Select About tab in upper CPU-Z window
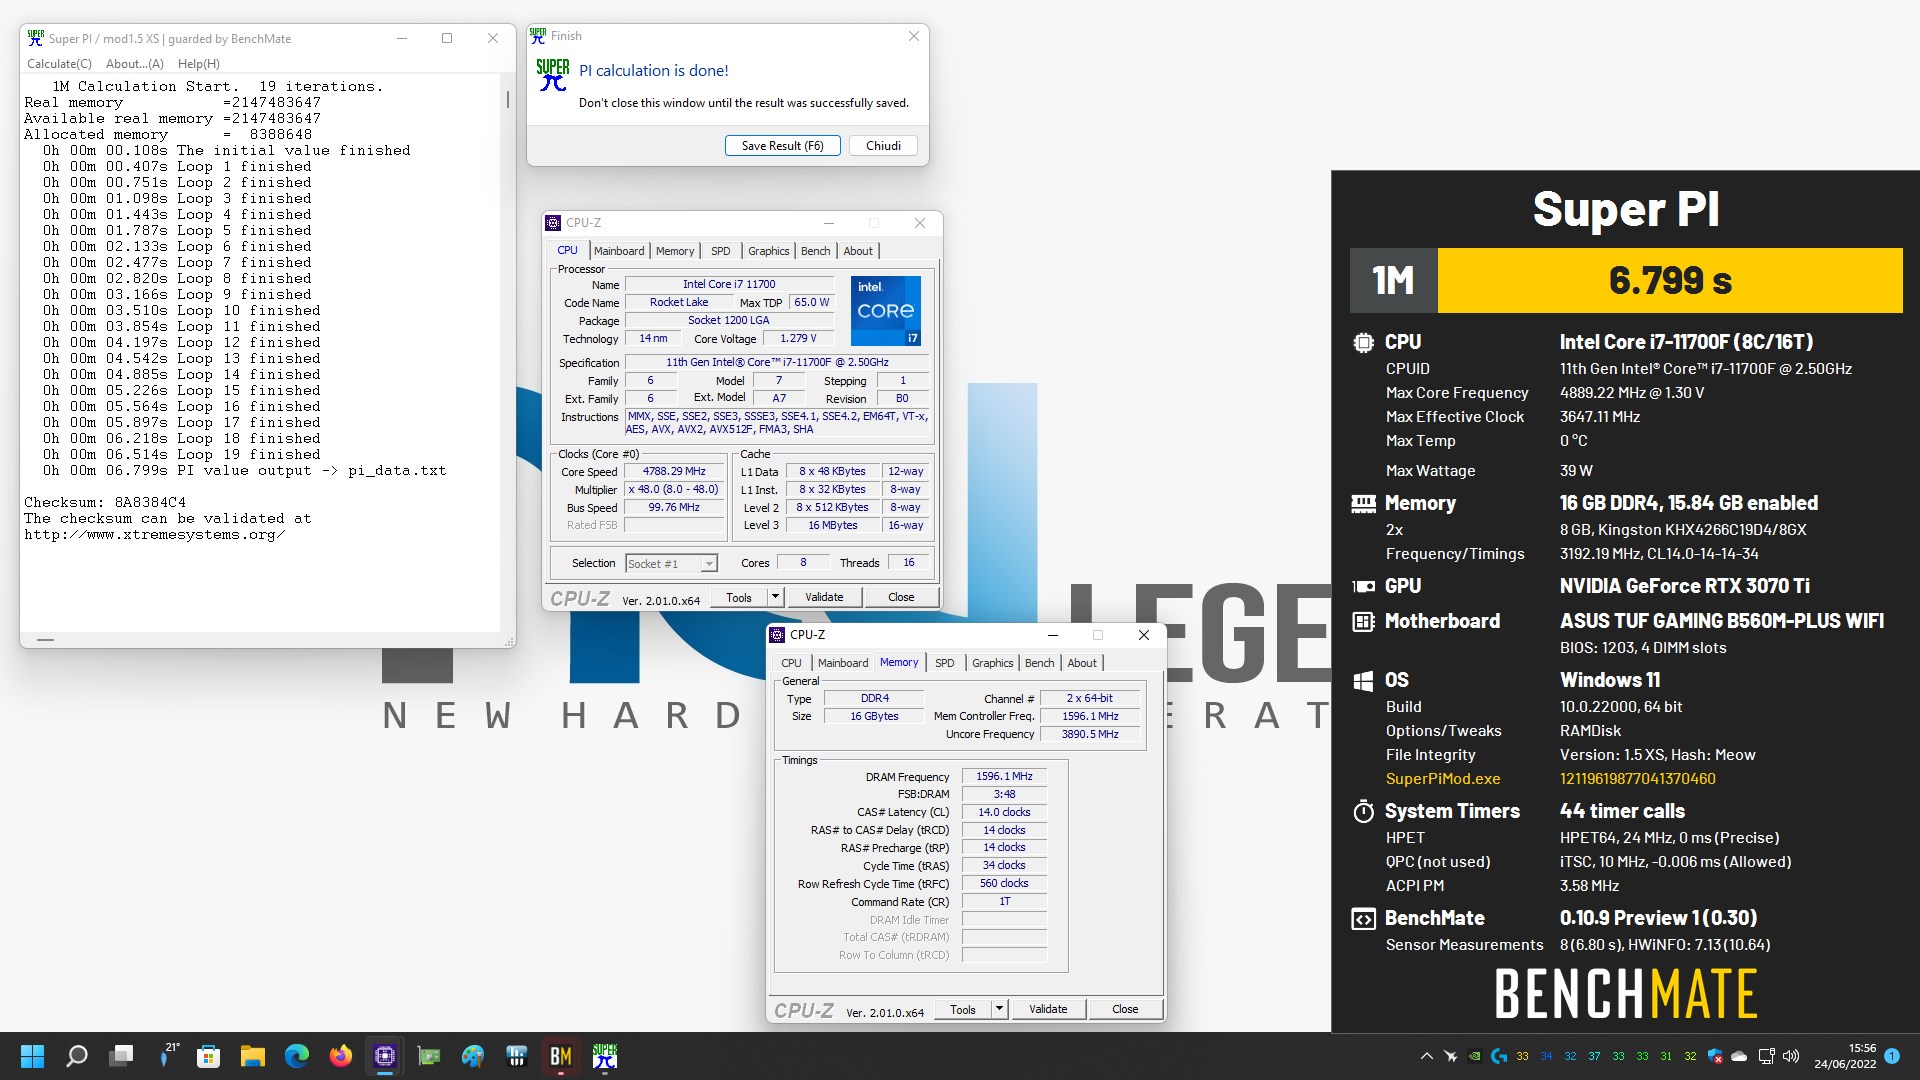This screenshot has height=1080, width=1920. [858, 251]
